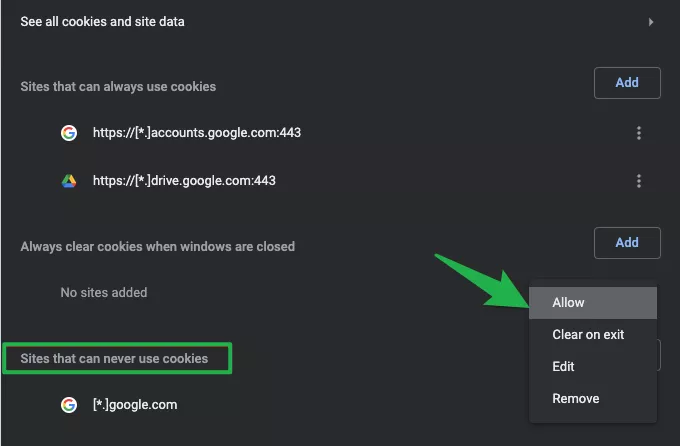Click the Google icon beside [*.]google.com

69,405
